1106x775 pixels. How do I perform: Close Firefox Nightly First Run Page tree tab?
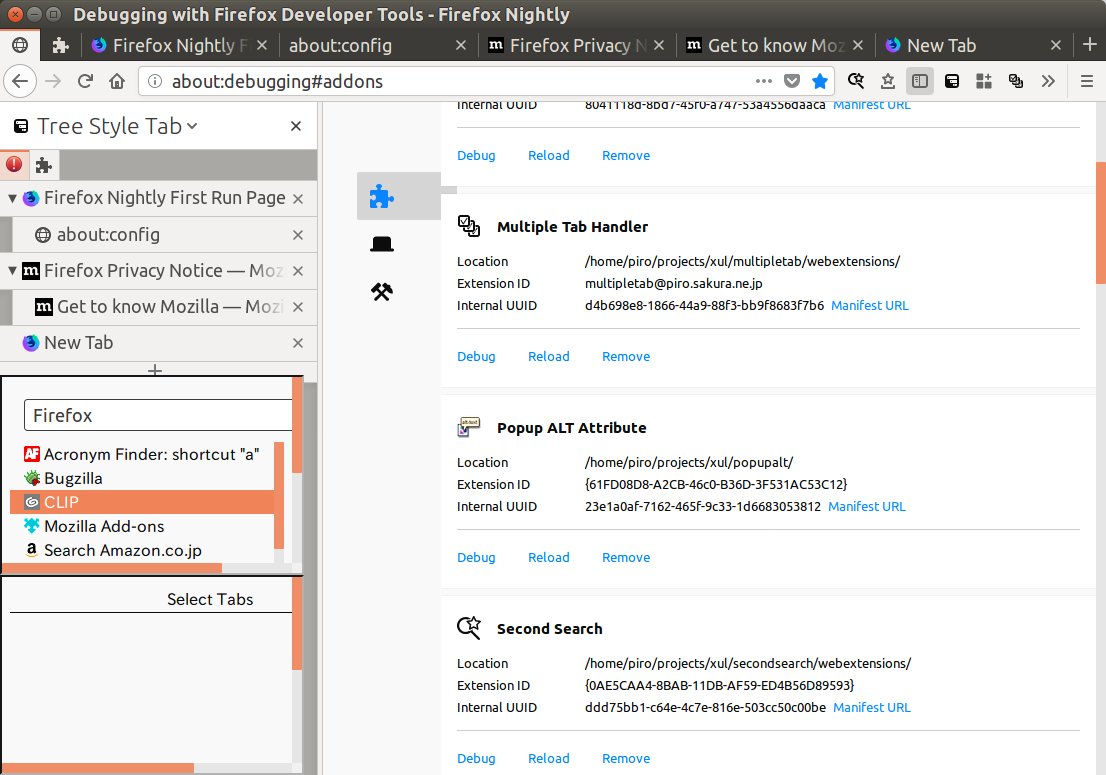[x=298, y=199]
